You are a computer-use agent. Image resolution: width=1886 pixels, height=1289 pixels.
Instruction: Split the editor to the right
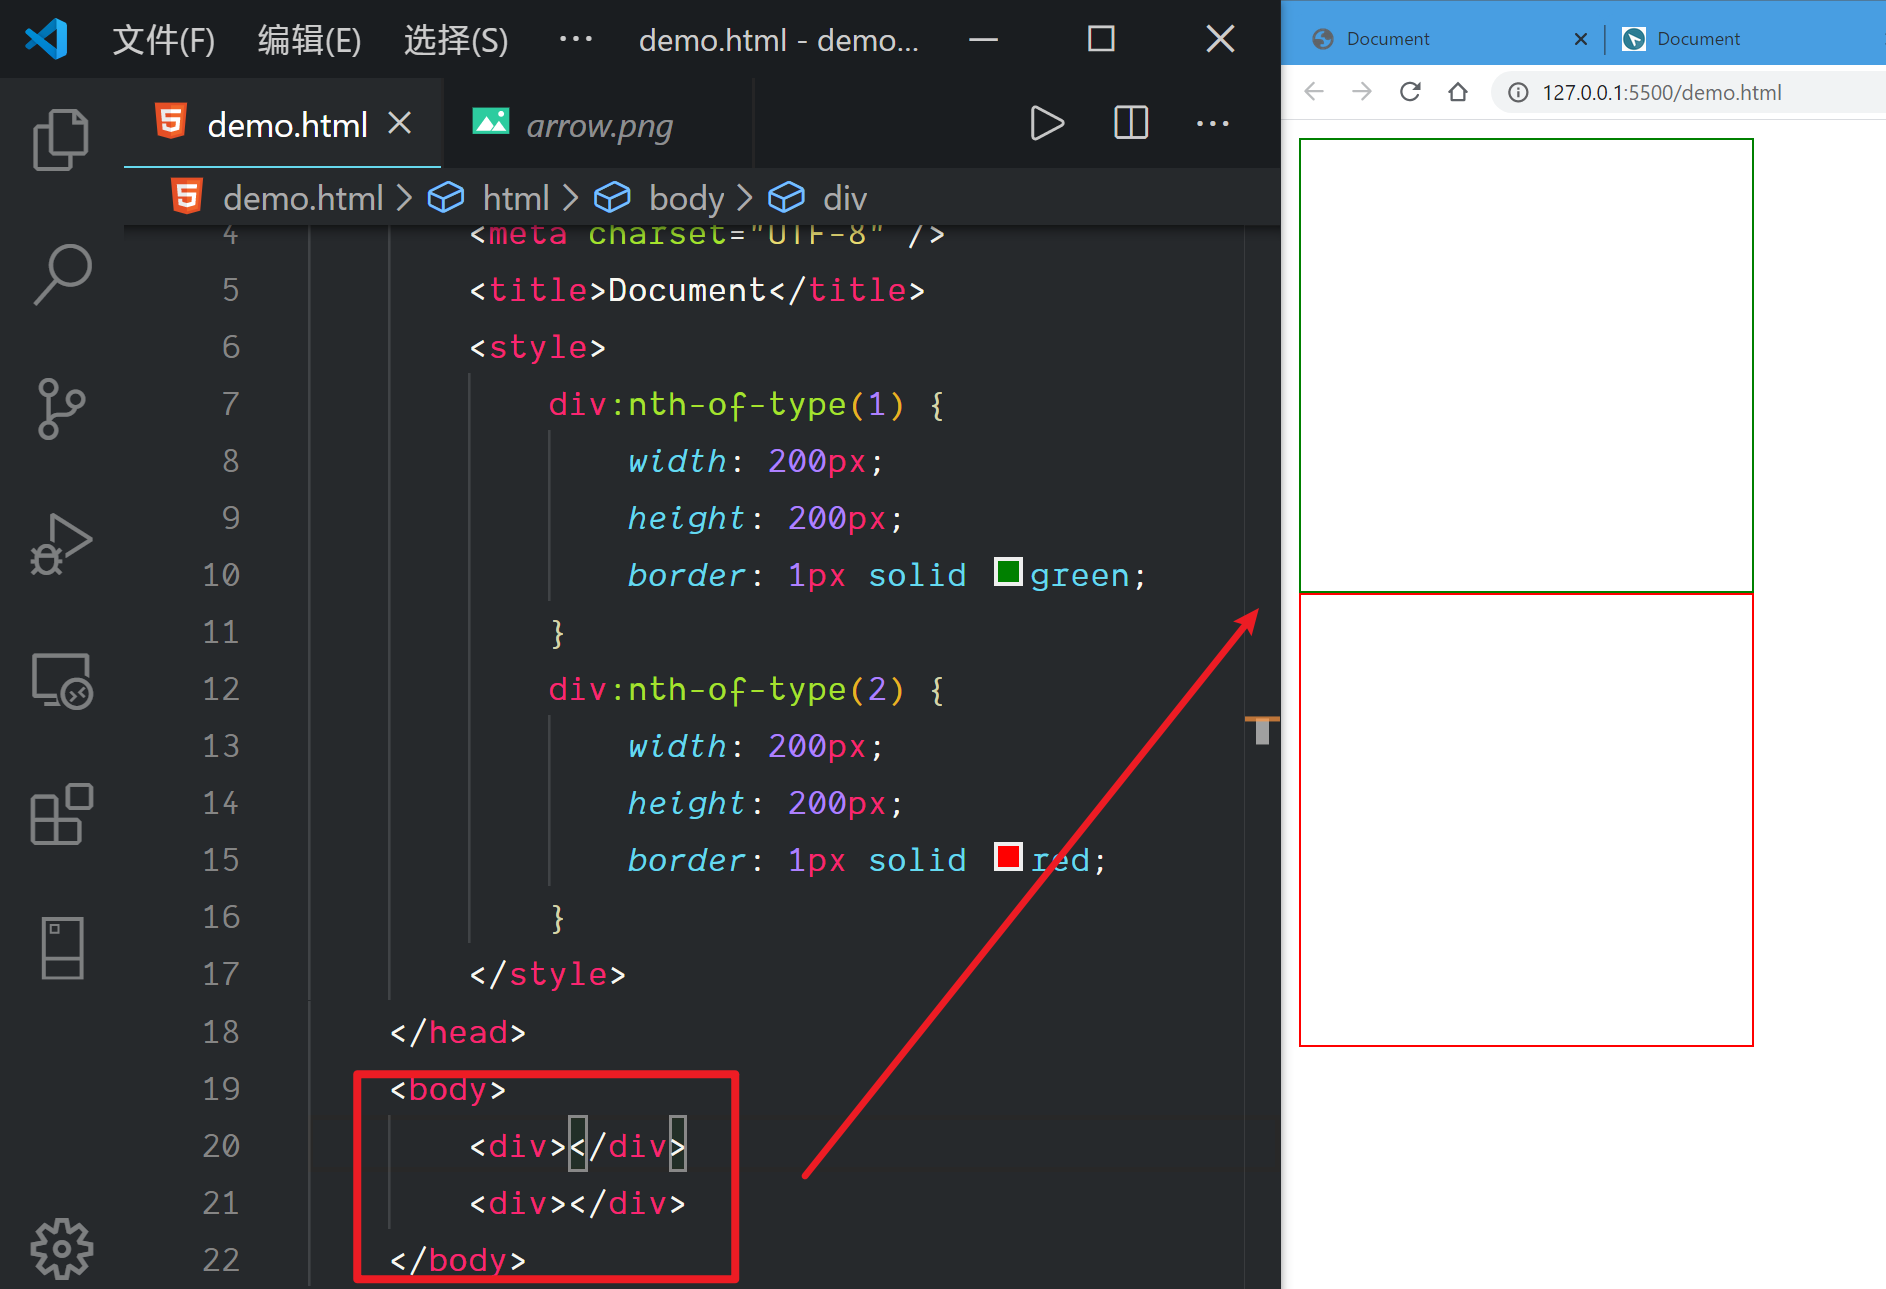click(1131, 123)
